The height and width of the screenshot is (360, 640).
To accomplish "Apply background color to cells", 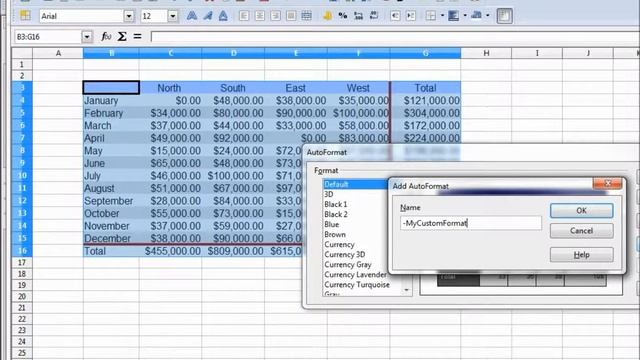I will pyautogui.click(x=453, y=16).
